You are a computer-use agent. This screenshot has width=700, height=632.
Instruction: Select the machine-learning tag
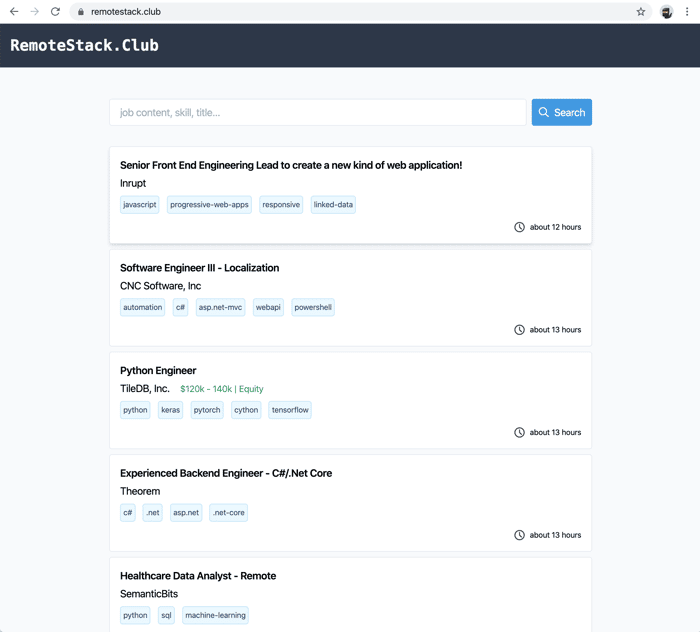215,615
